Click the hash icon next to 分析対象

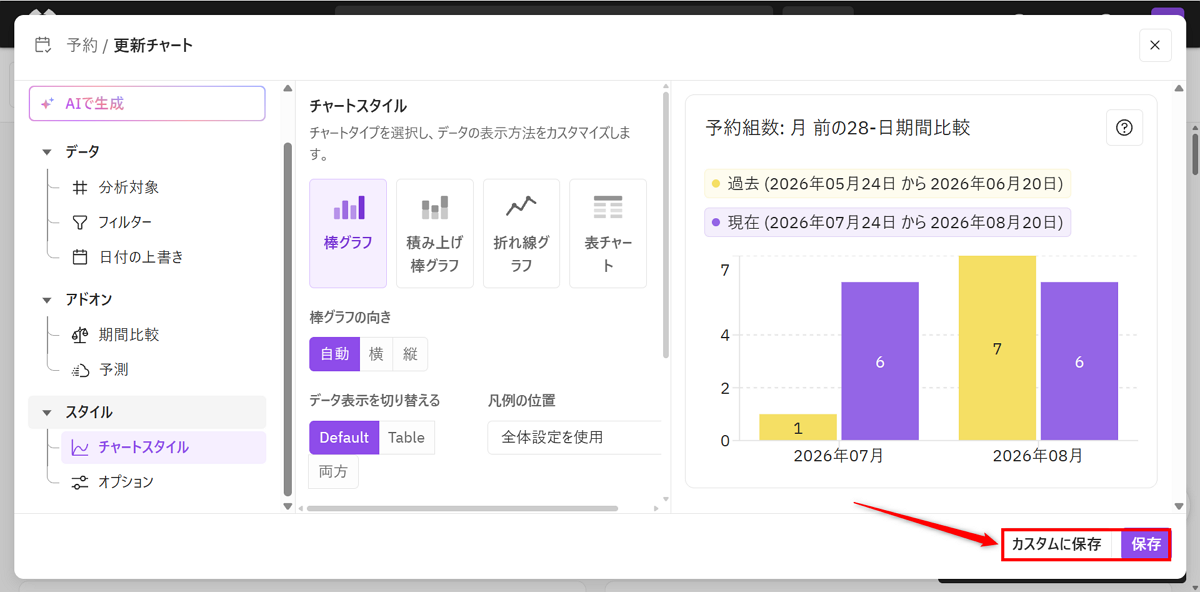coord(80,187)
